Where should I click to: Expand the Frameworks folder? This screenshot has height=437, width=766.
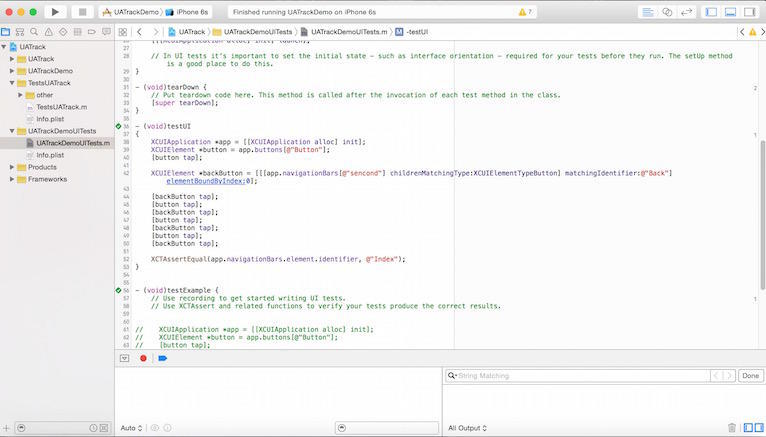point(12,179)
